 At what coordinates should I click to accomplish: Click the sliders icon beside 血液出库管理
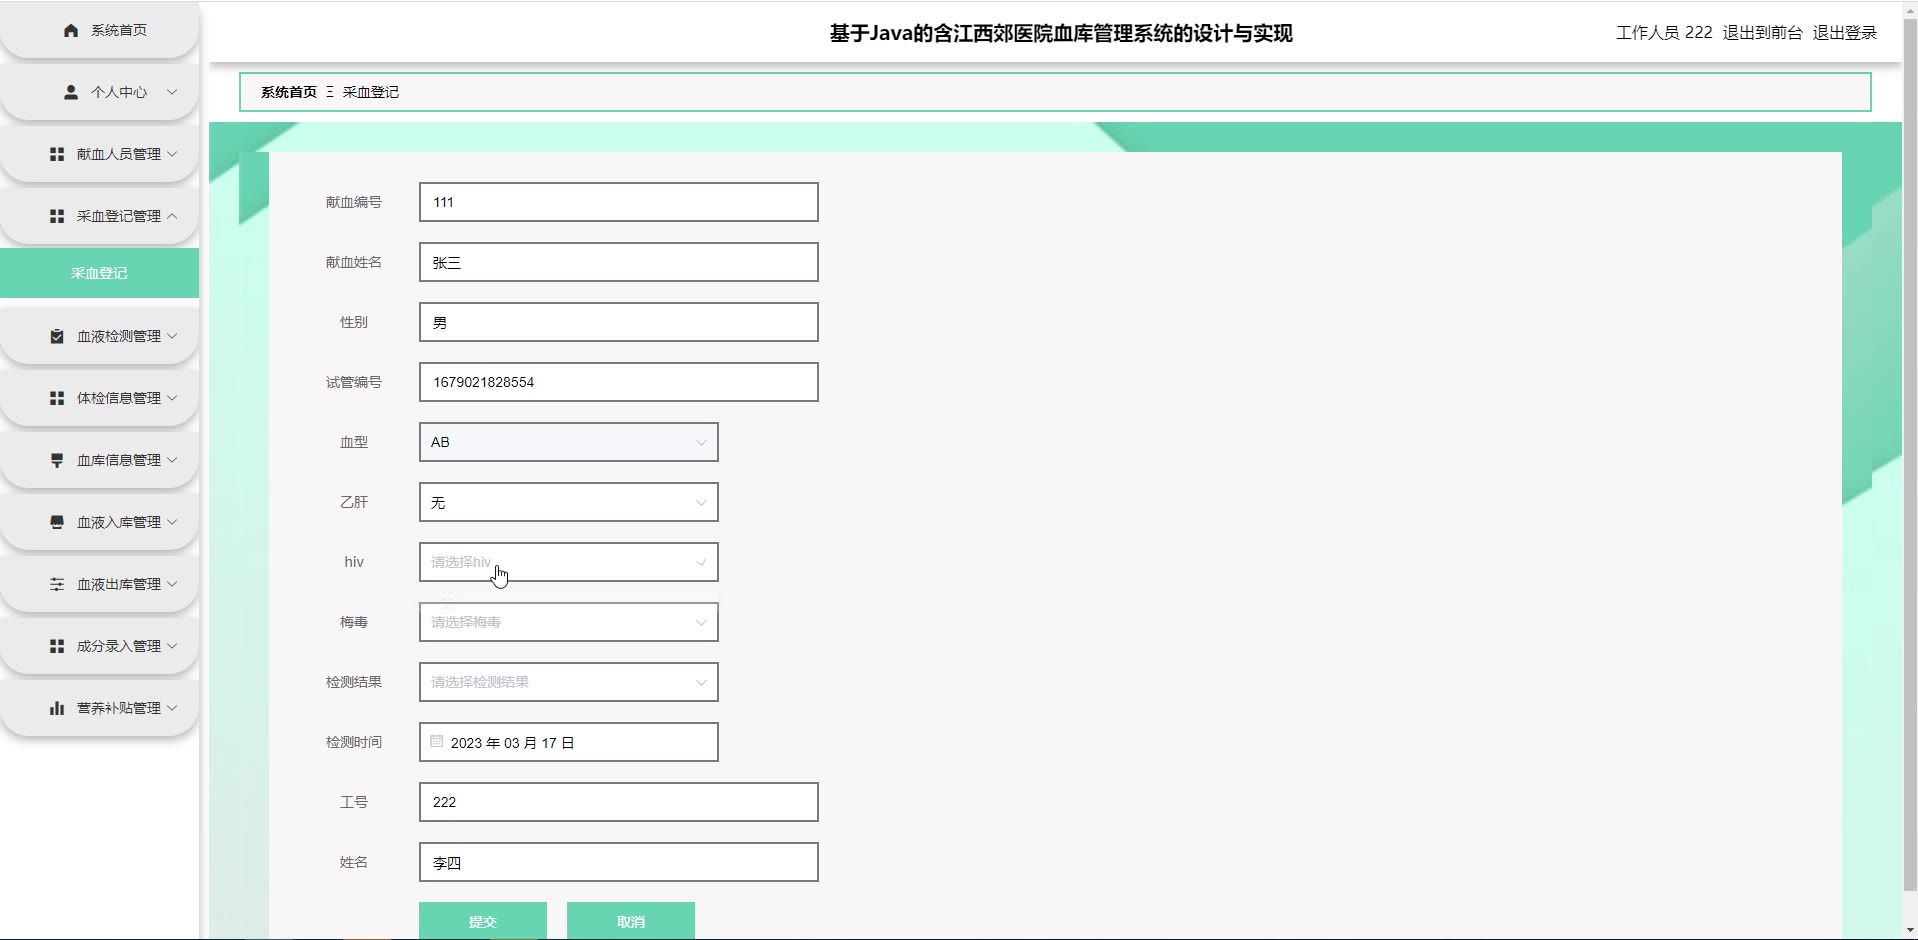(x=57, y=584)
